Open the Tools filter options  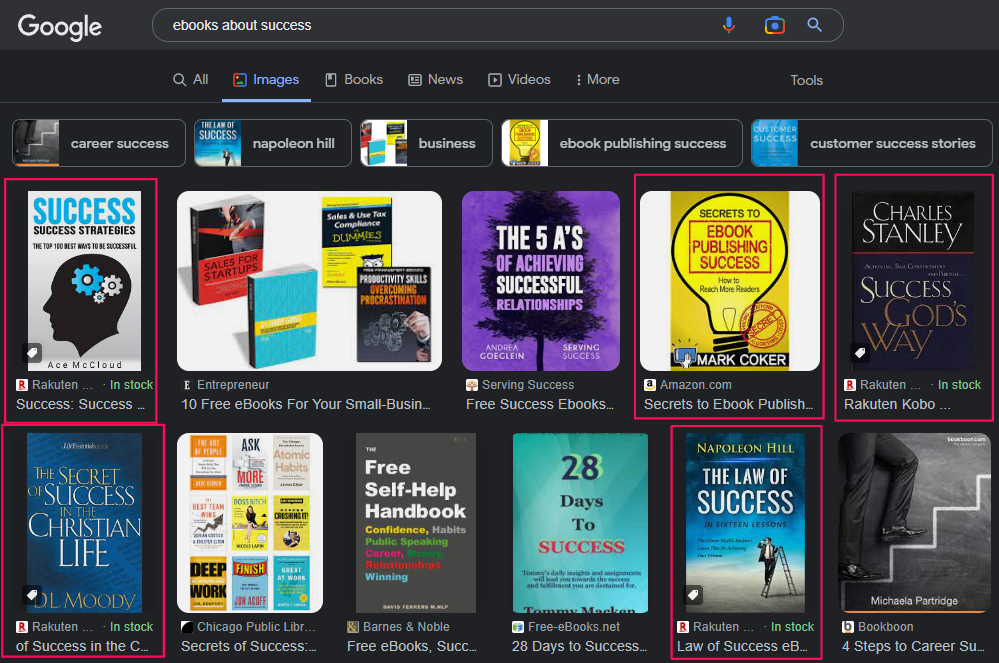[x=806, y=80]
